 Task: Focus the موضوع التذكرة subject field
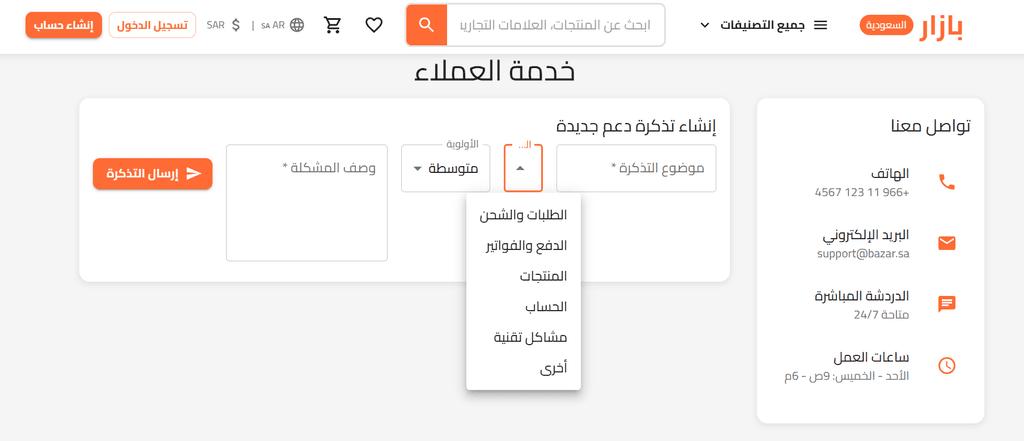click(636, 169)
